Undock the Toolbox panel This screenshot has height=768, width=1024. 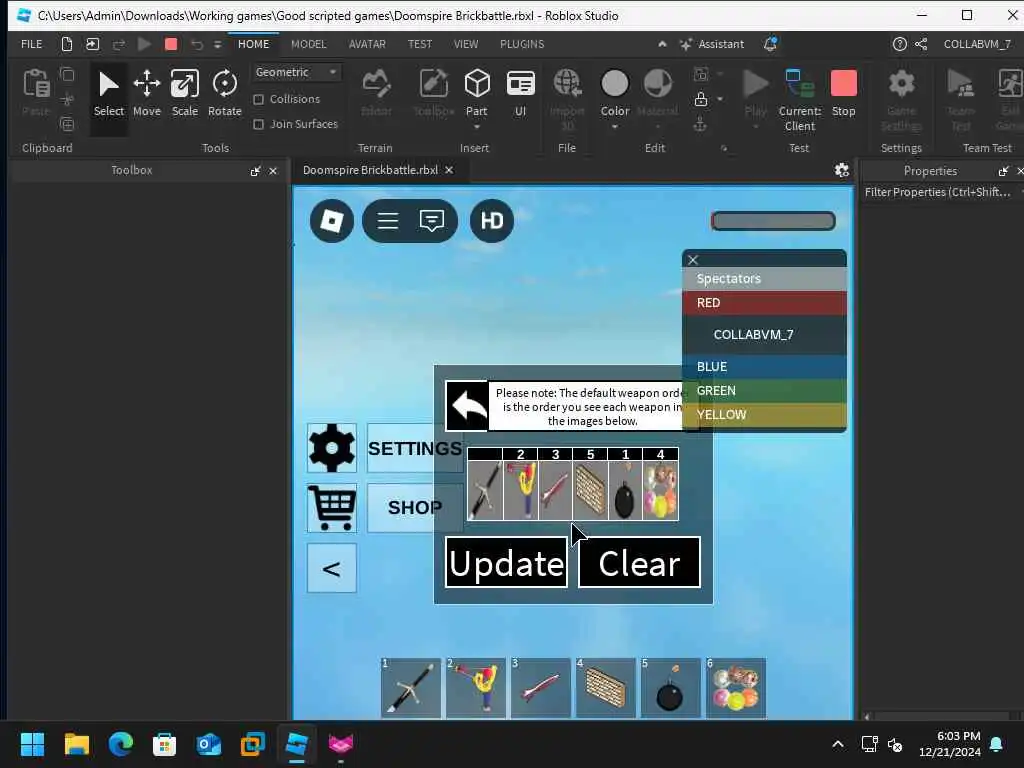point(255,171)
